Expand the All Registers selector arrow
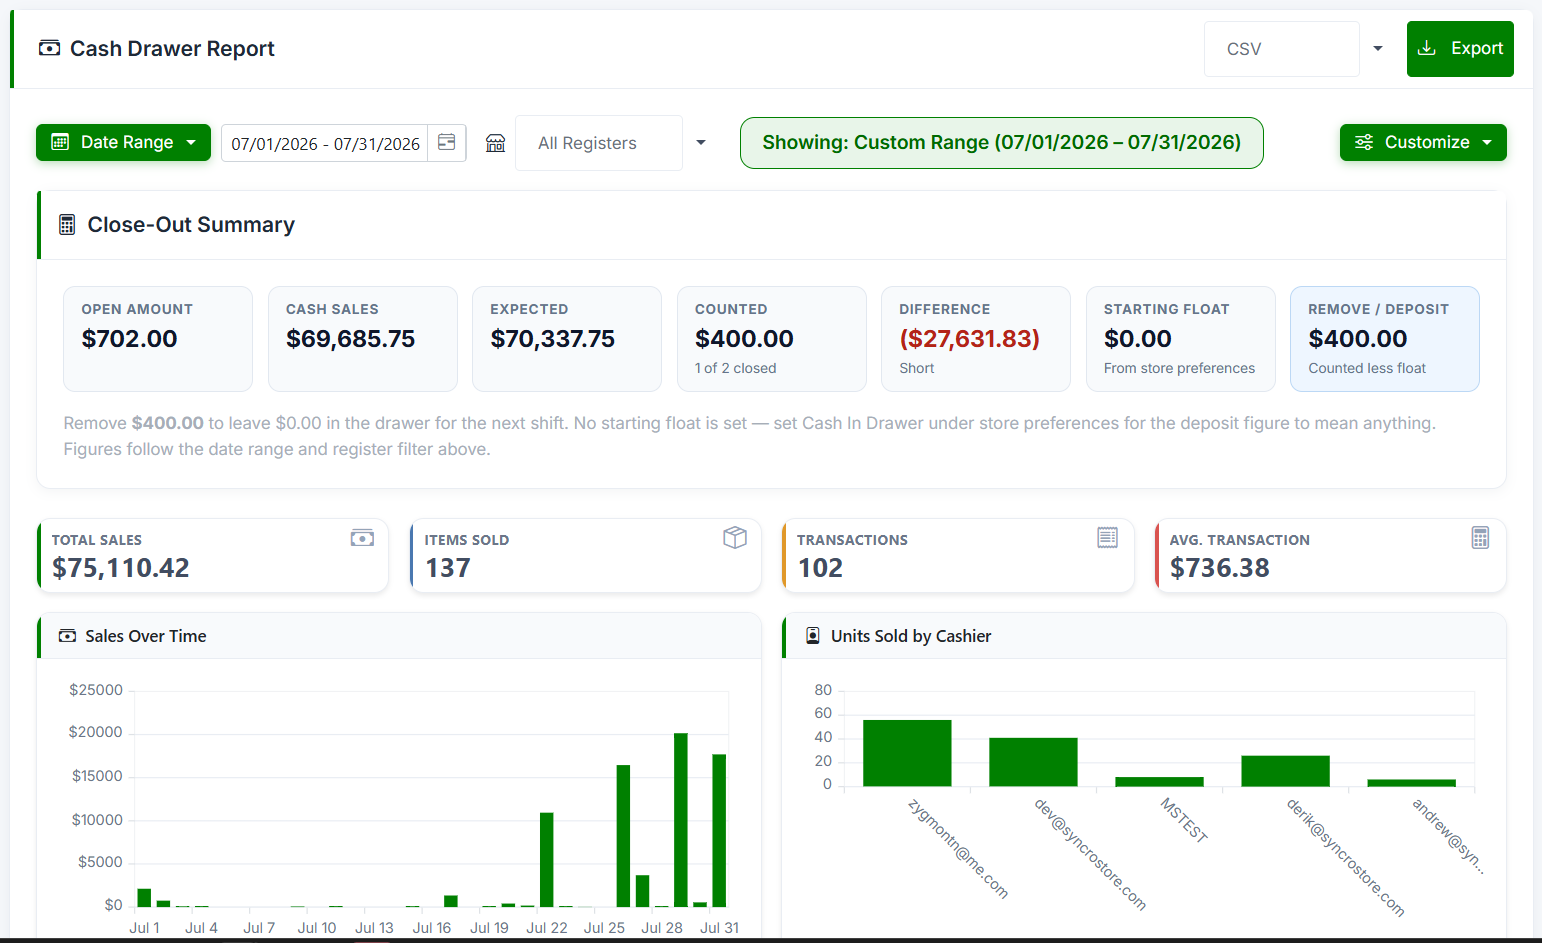 click(x=701, y=143)
